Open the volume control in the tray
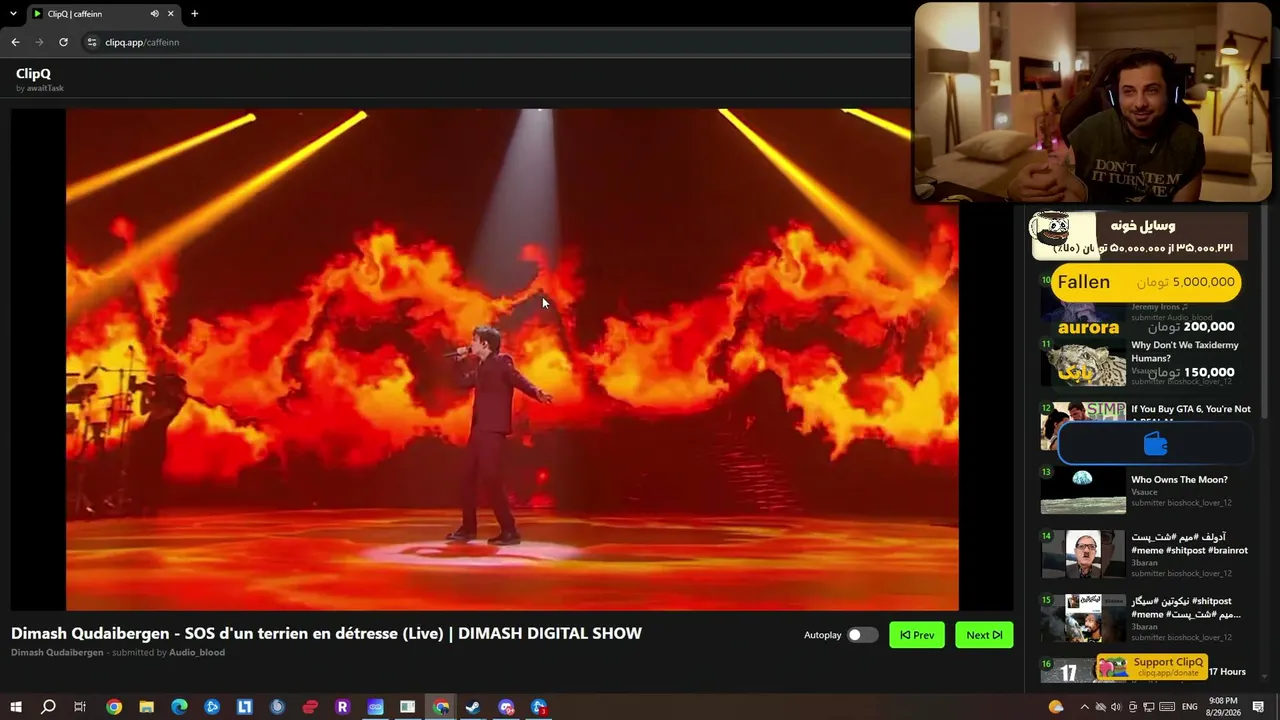This screenshot has width=1280, height=720. pos(1116,707)
